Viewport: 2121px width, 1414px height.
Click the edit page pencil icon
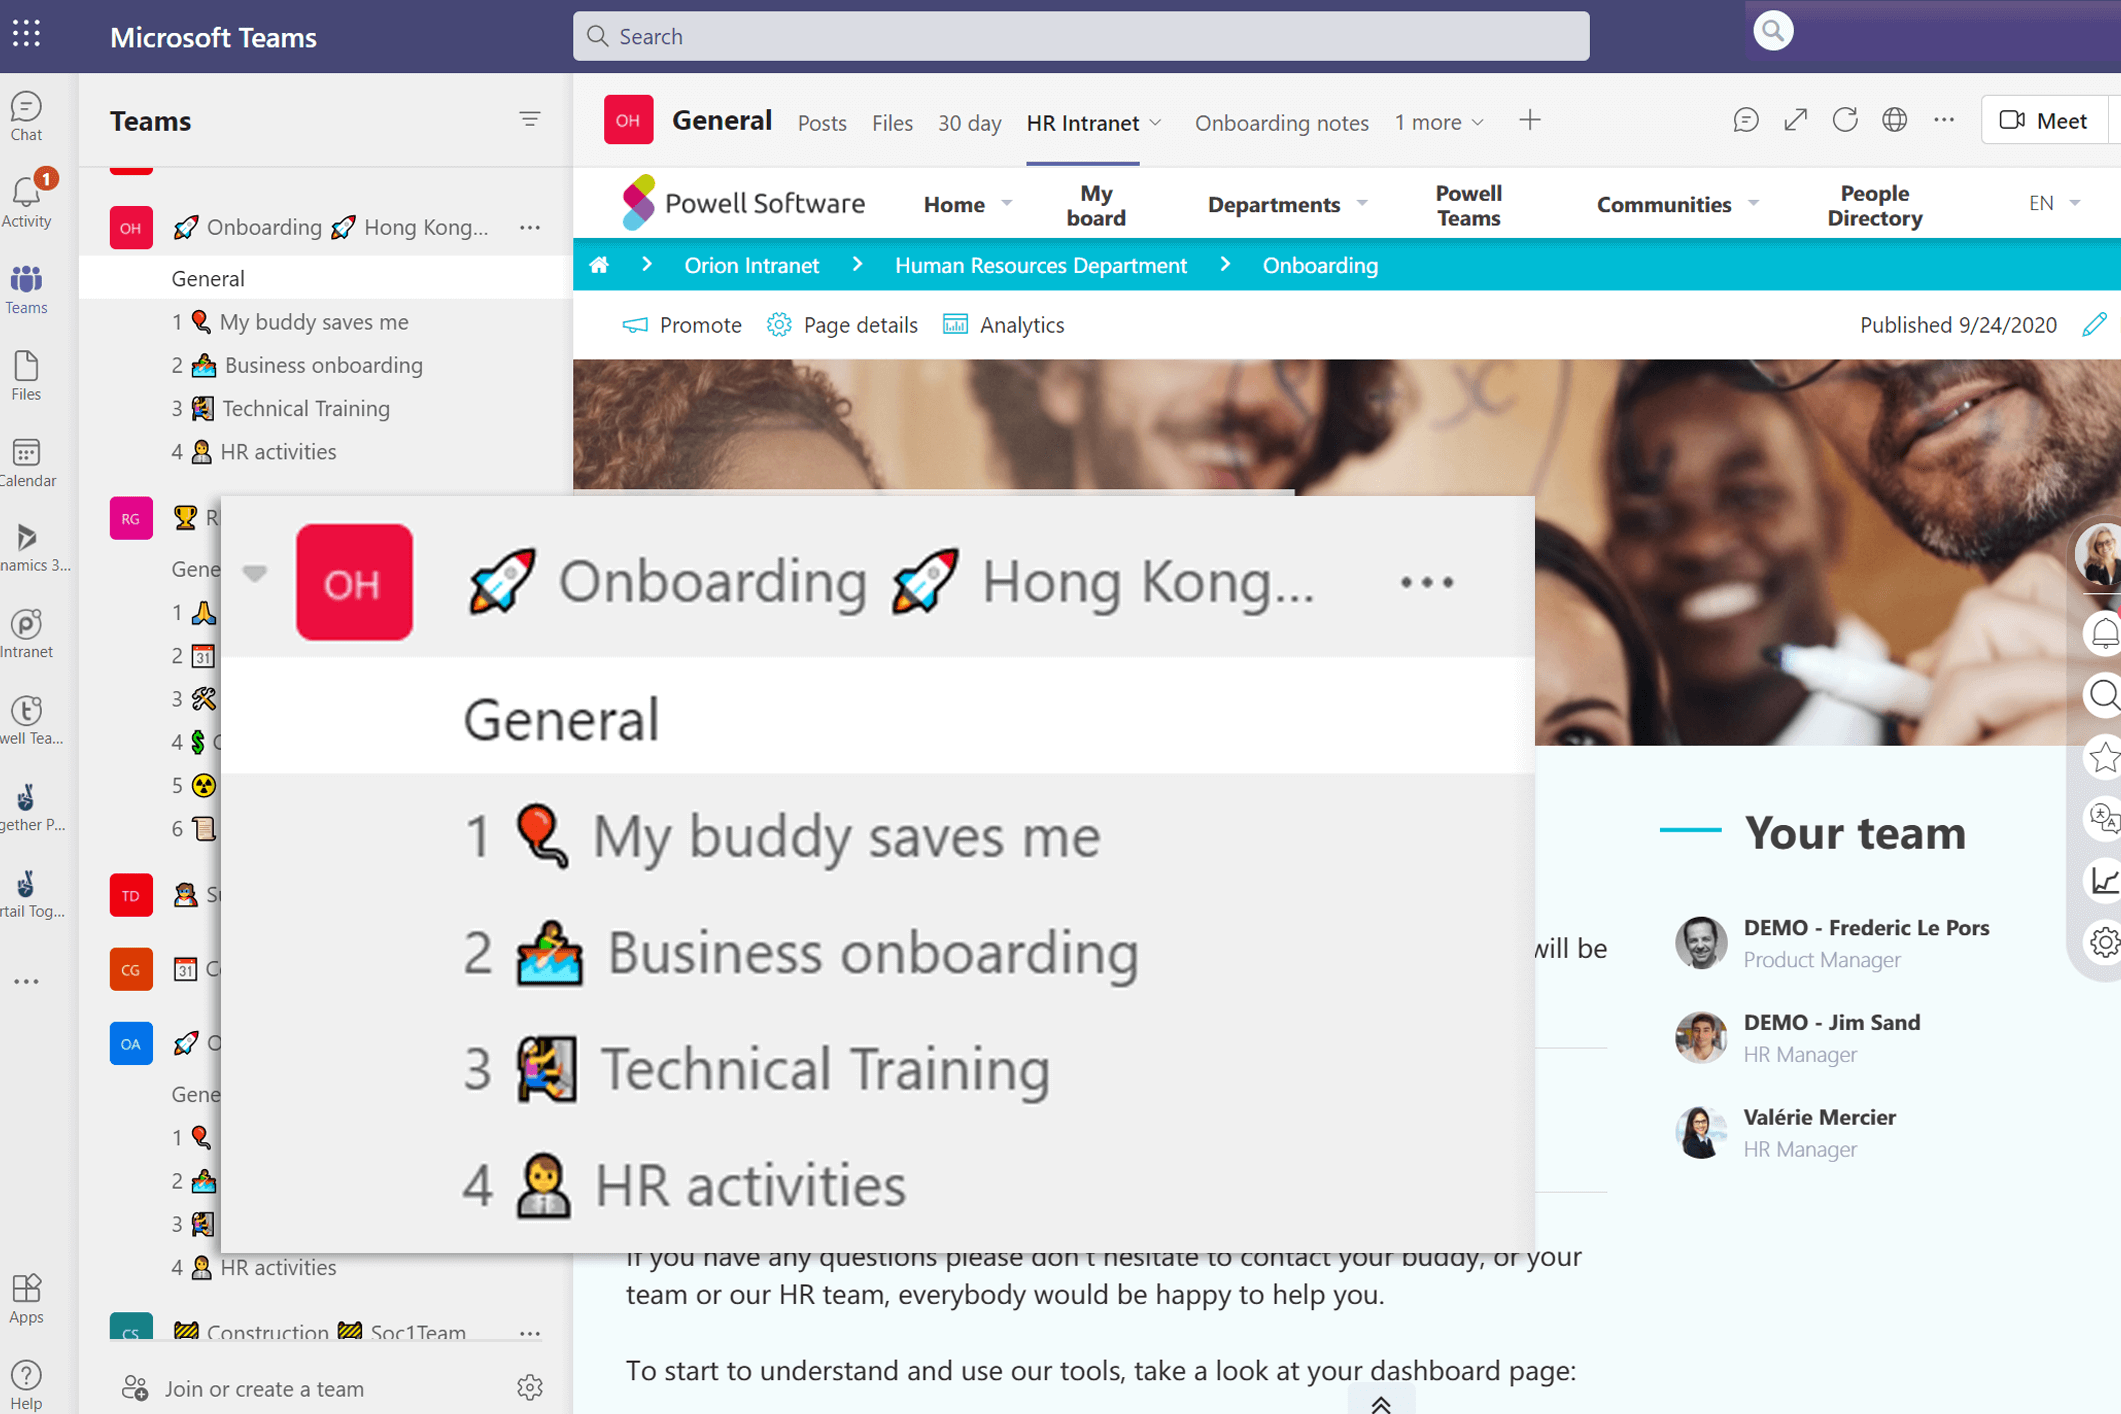[2094, 324]
